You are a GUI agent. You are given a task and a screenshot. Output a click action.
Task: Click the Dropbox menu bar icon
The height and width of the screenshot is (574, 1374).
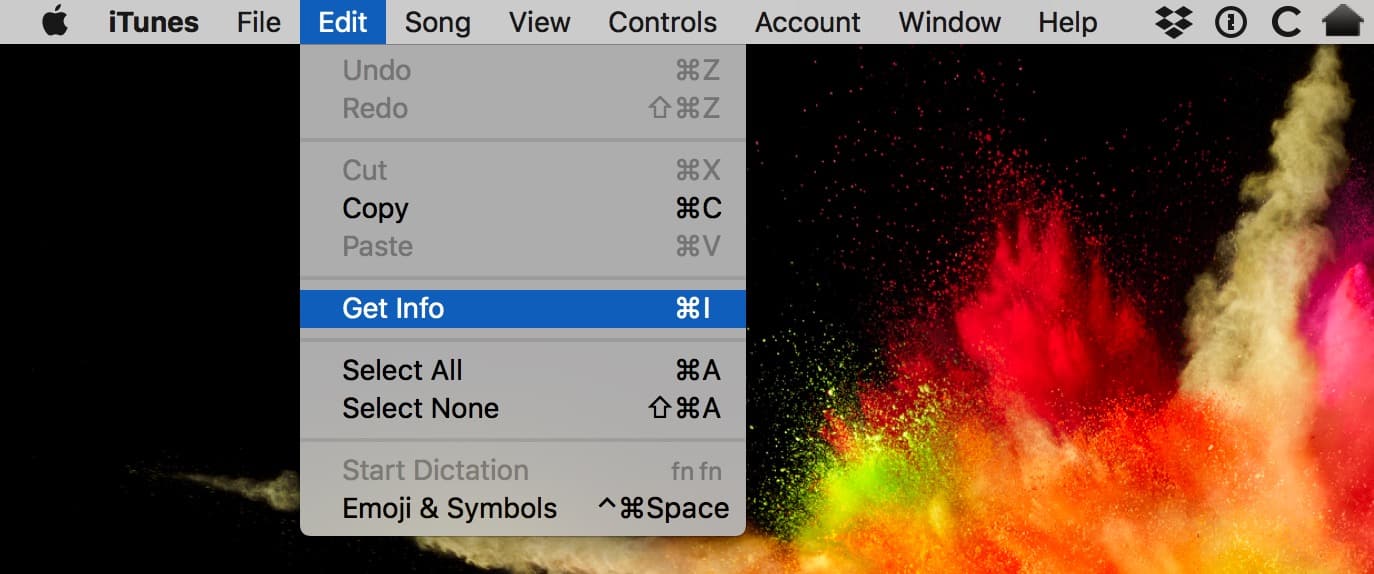[x=1173, y=22]
